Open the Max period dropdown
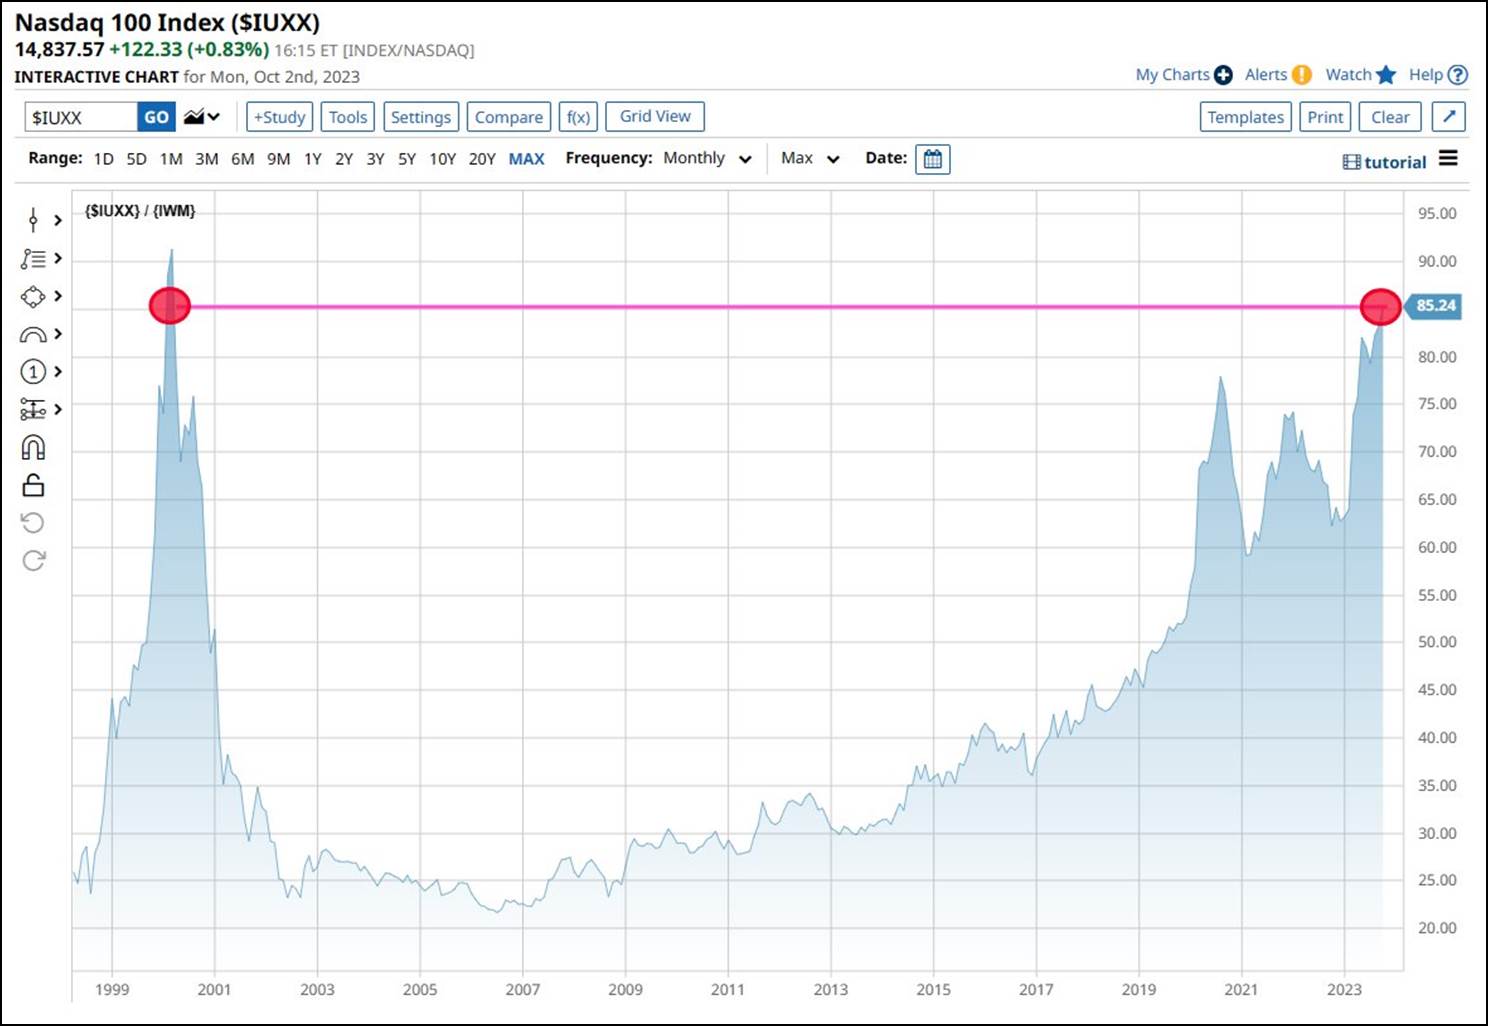The image size is (1488, 1026). [x=810, y=158]
